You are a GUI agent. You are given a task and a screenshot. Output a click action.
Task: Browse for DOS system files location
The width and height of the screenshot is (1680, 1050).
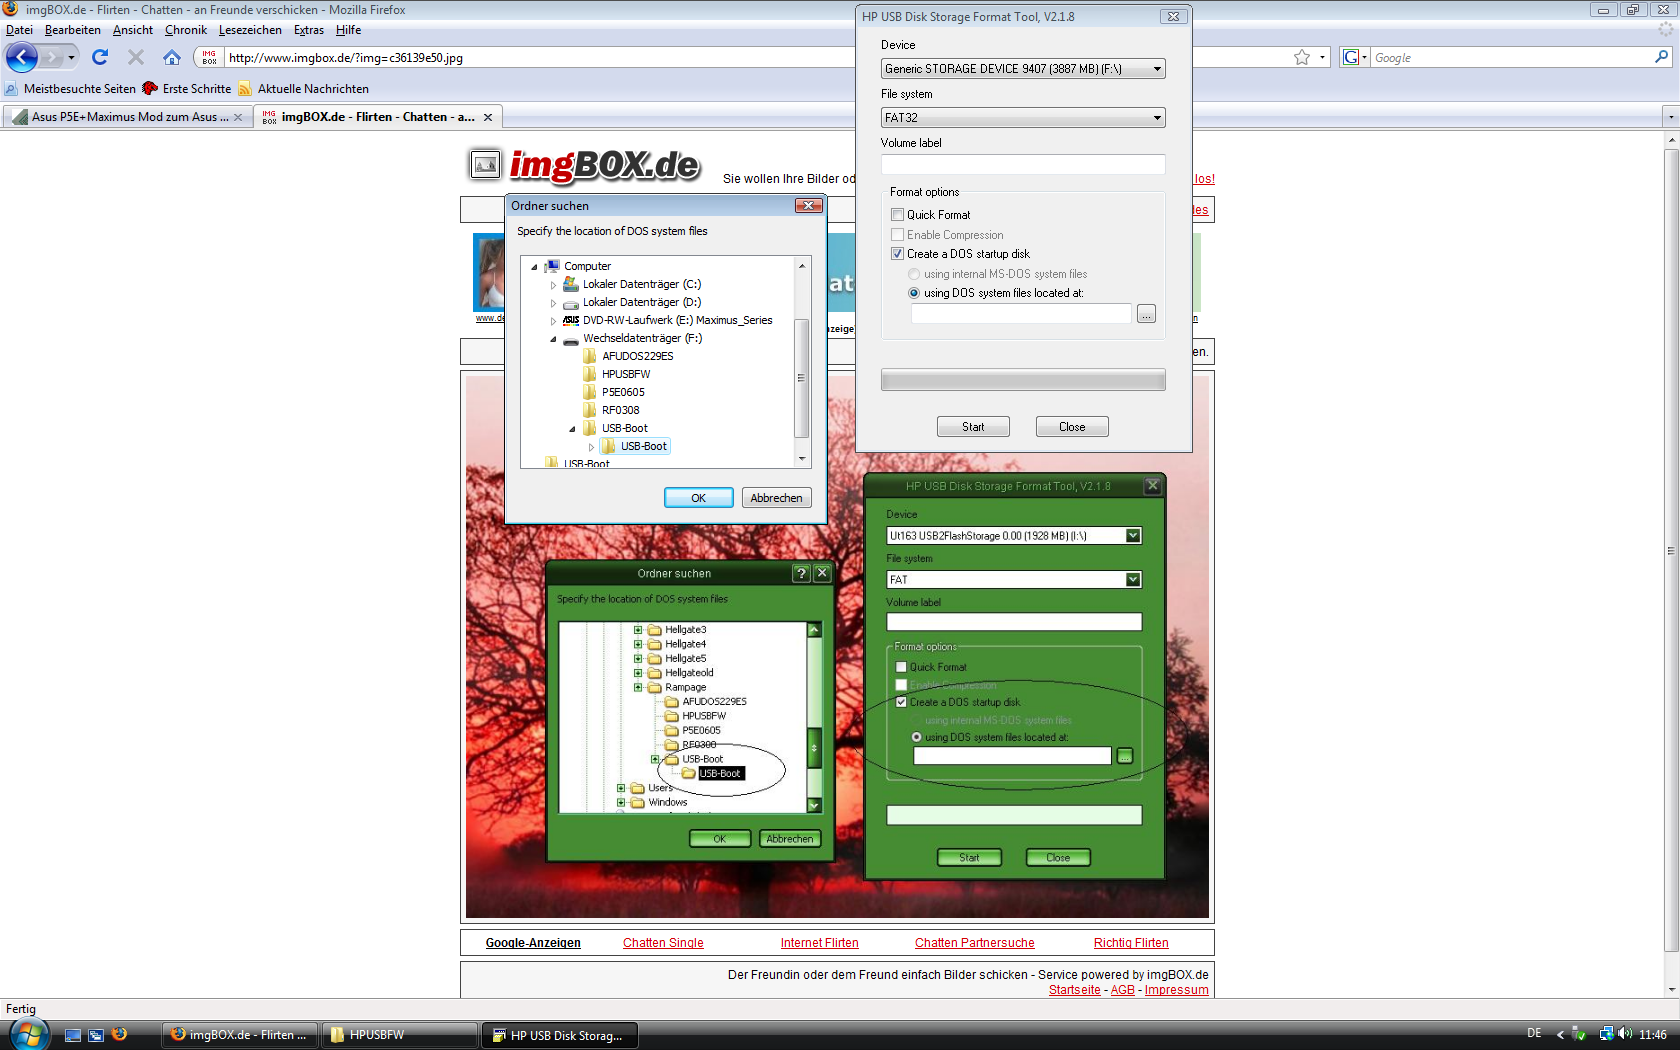pos(1146,314)
